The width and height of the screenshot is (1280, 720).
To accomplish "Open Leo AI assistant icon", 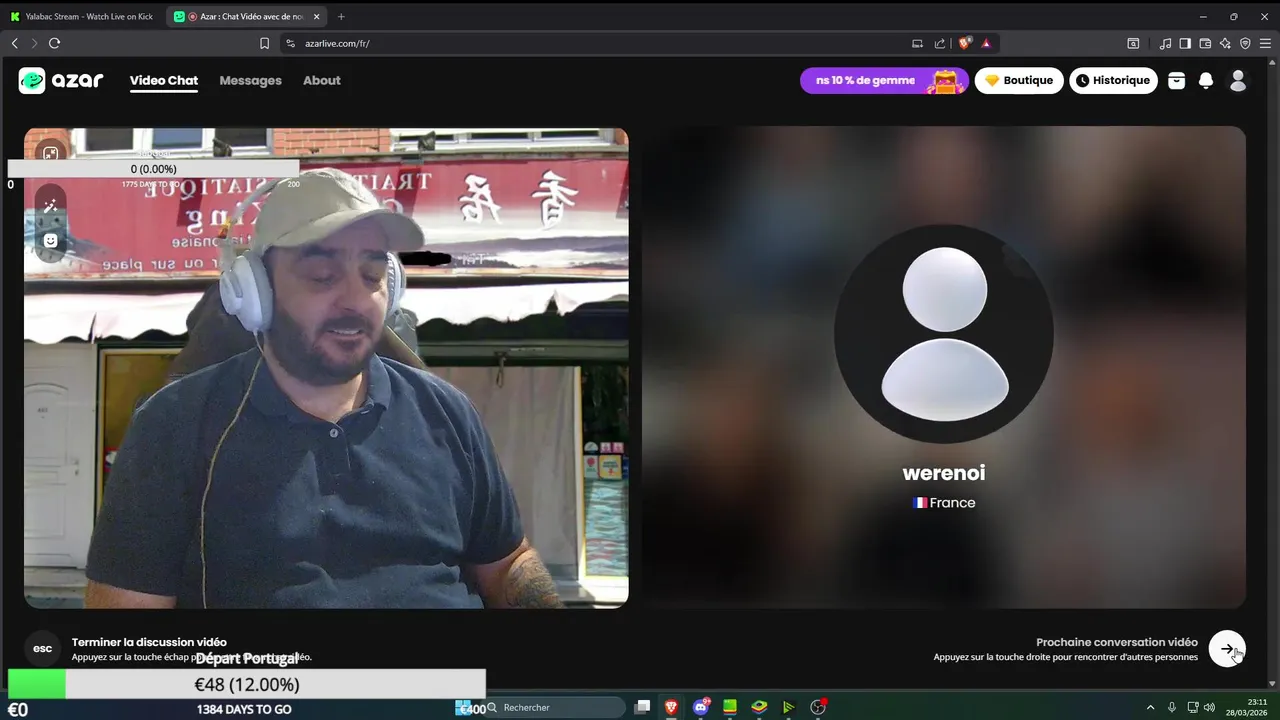I will click(x=1225, y=43).
